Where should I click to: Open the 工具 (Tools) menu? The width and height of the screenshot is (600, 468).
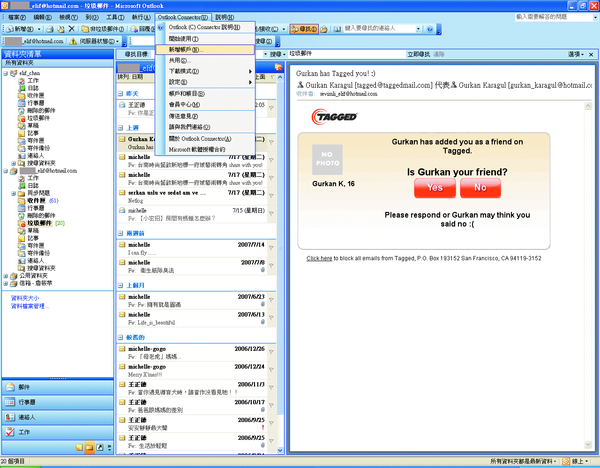(x=115, y=17)
